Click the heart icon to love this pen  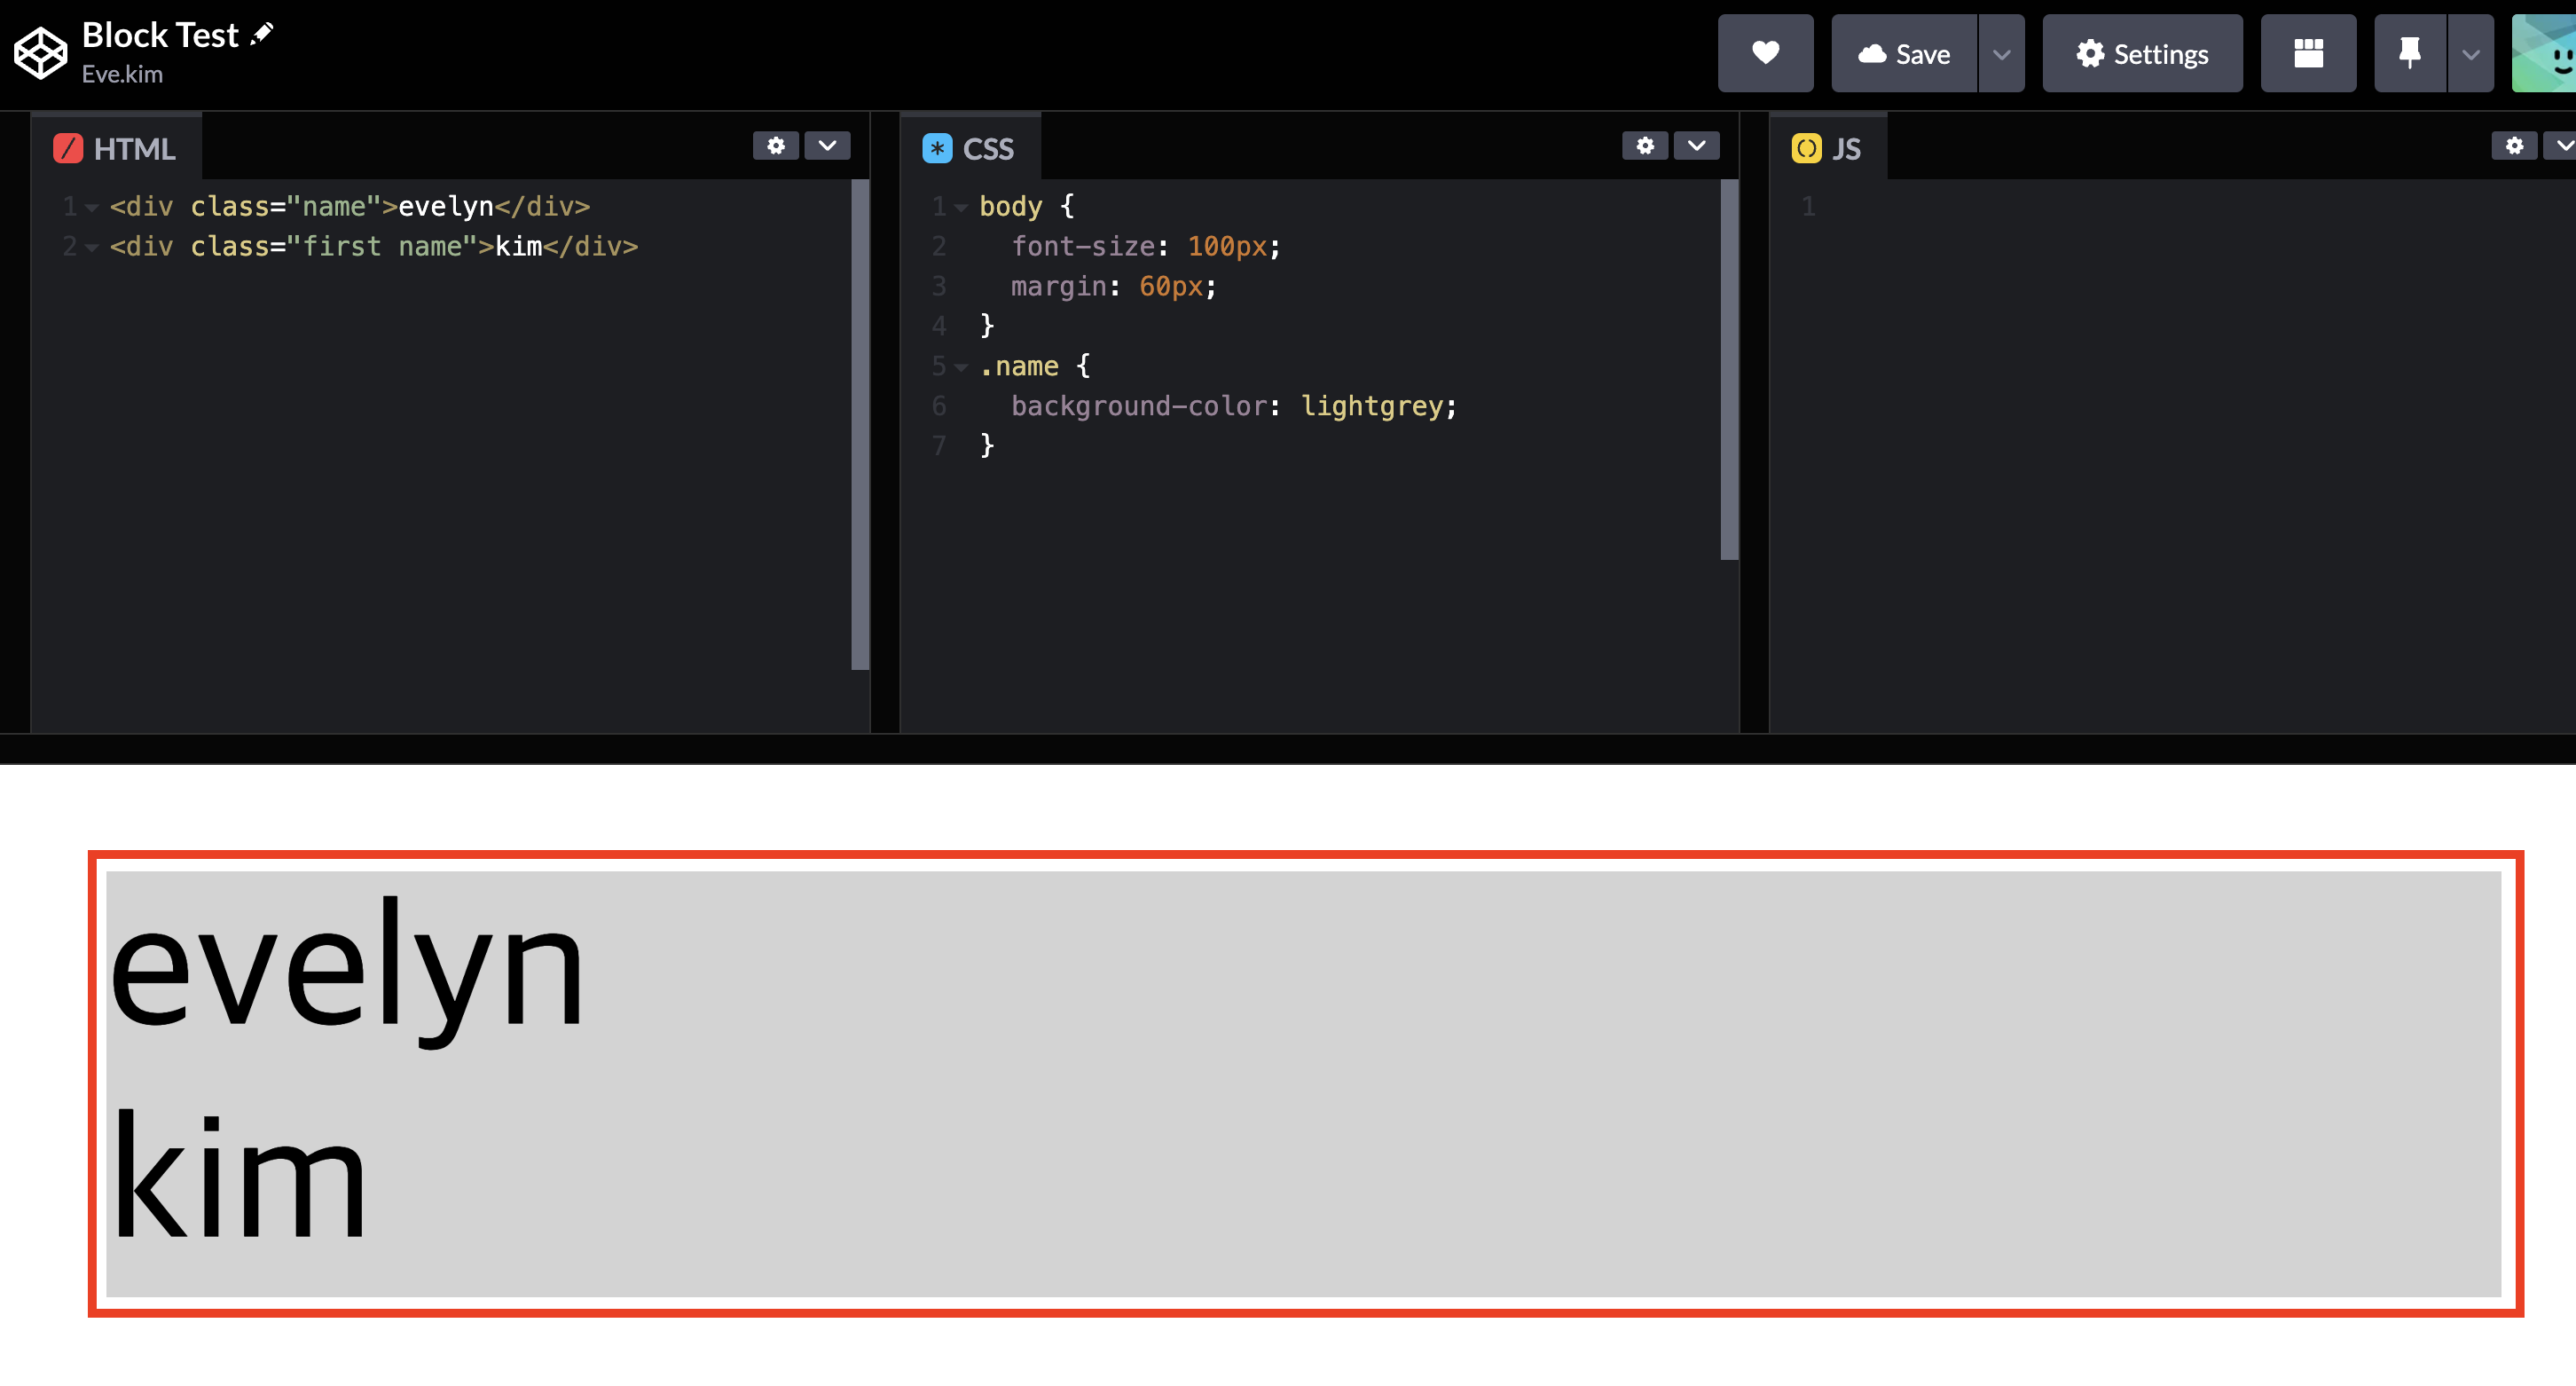point(1765,53)
